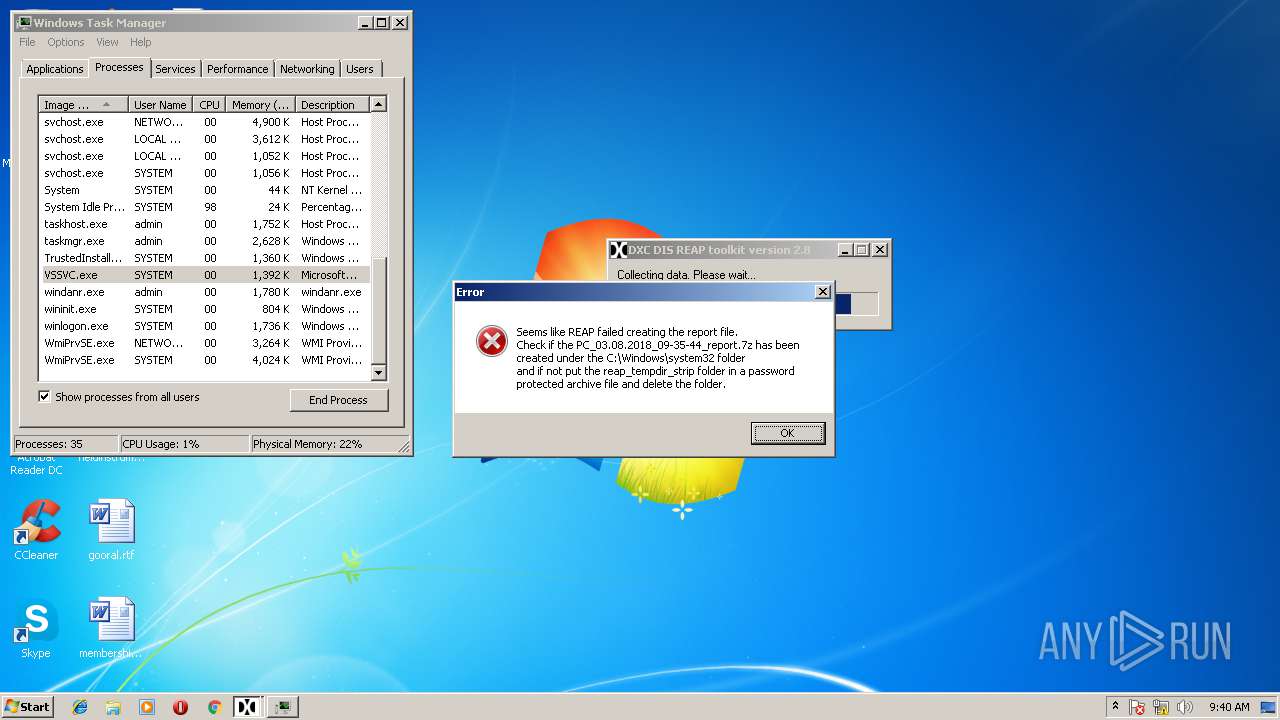Click the 9:40 AM taskbar clock
Screen dimensions: 1280x720
pyautogui.click(x=1229, y=707)
